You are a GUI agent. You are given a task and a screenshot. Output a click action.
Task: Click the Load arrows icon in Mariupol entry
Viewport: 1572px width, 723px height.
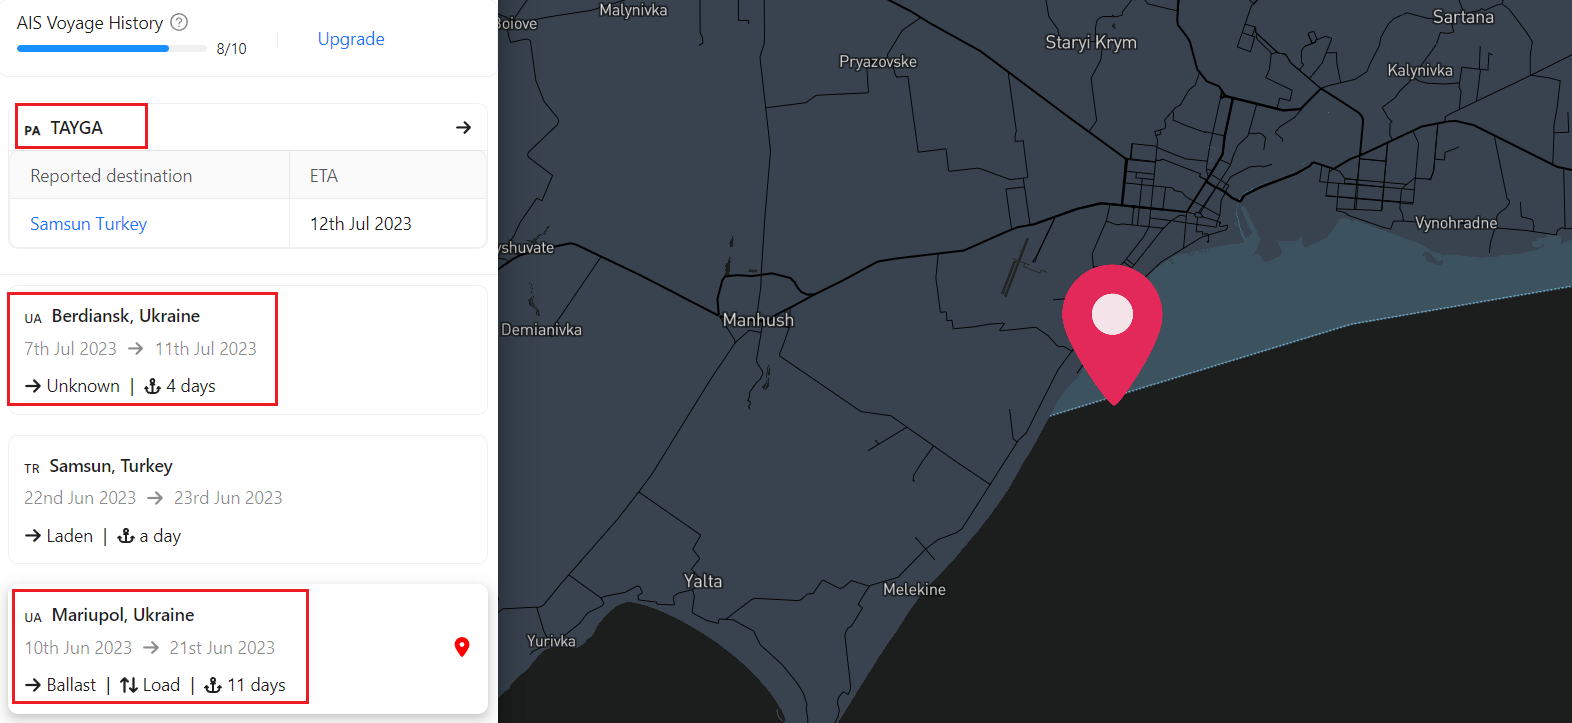tap(129, 685)
